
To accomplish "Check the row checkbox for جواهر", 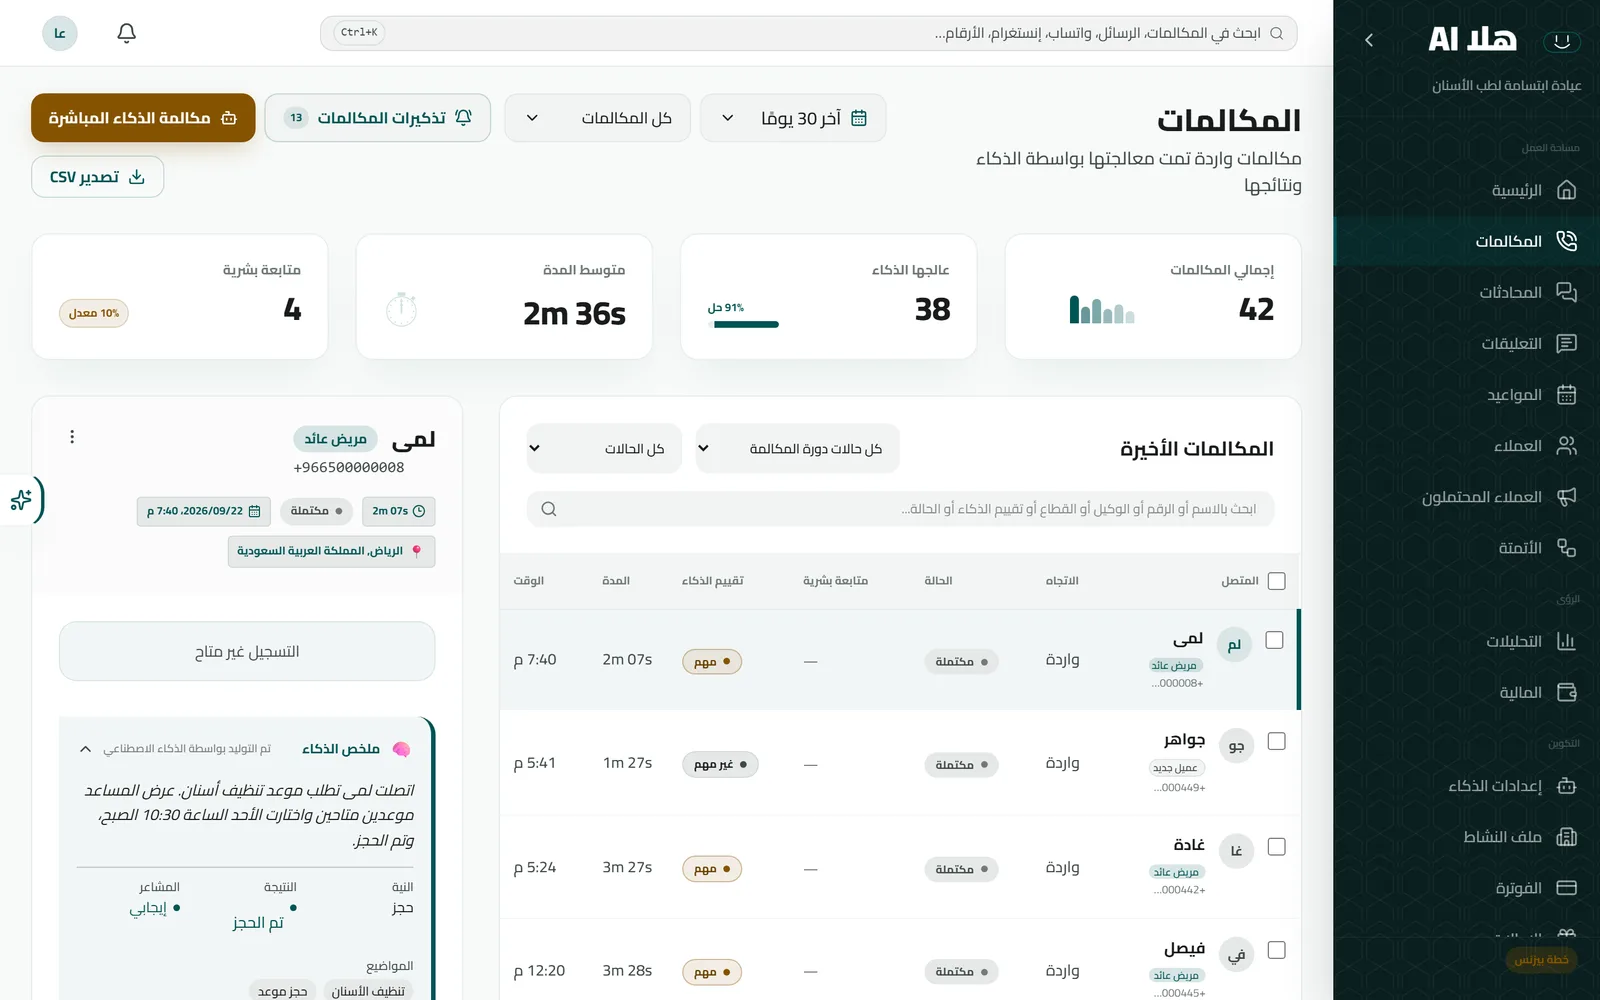I will (1276, 741).
